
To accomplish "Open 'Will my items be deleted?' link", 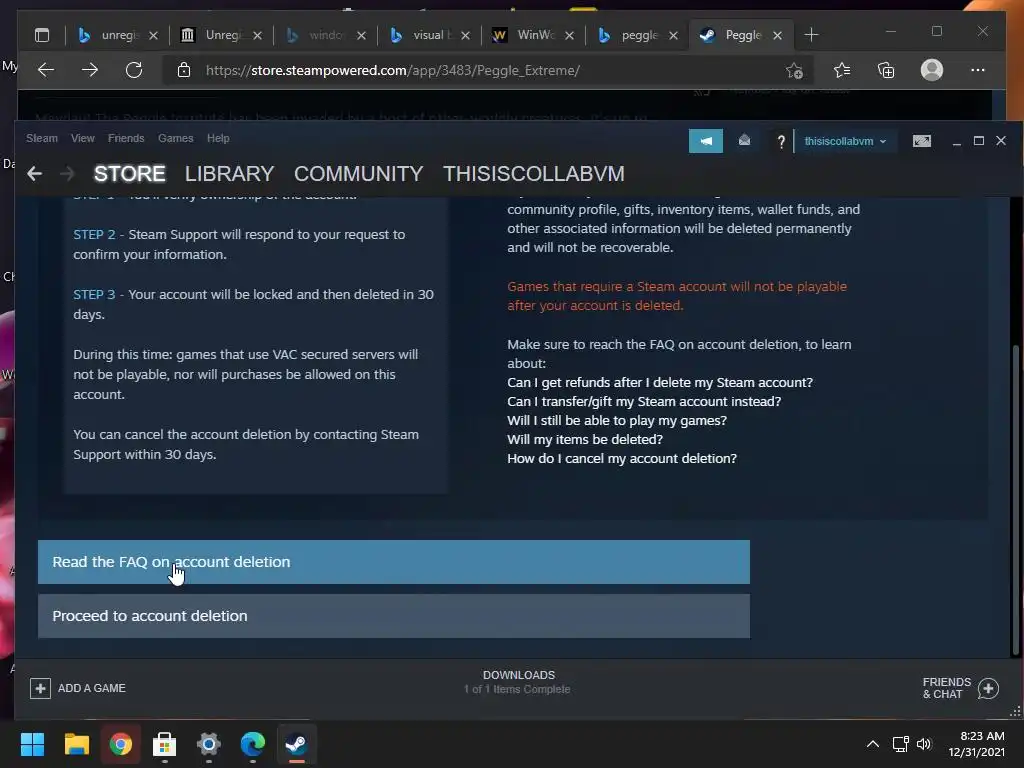I will (x=584, y=440).
